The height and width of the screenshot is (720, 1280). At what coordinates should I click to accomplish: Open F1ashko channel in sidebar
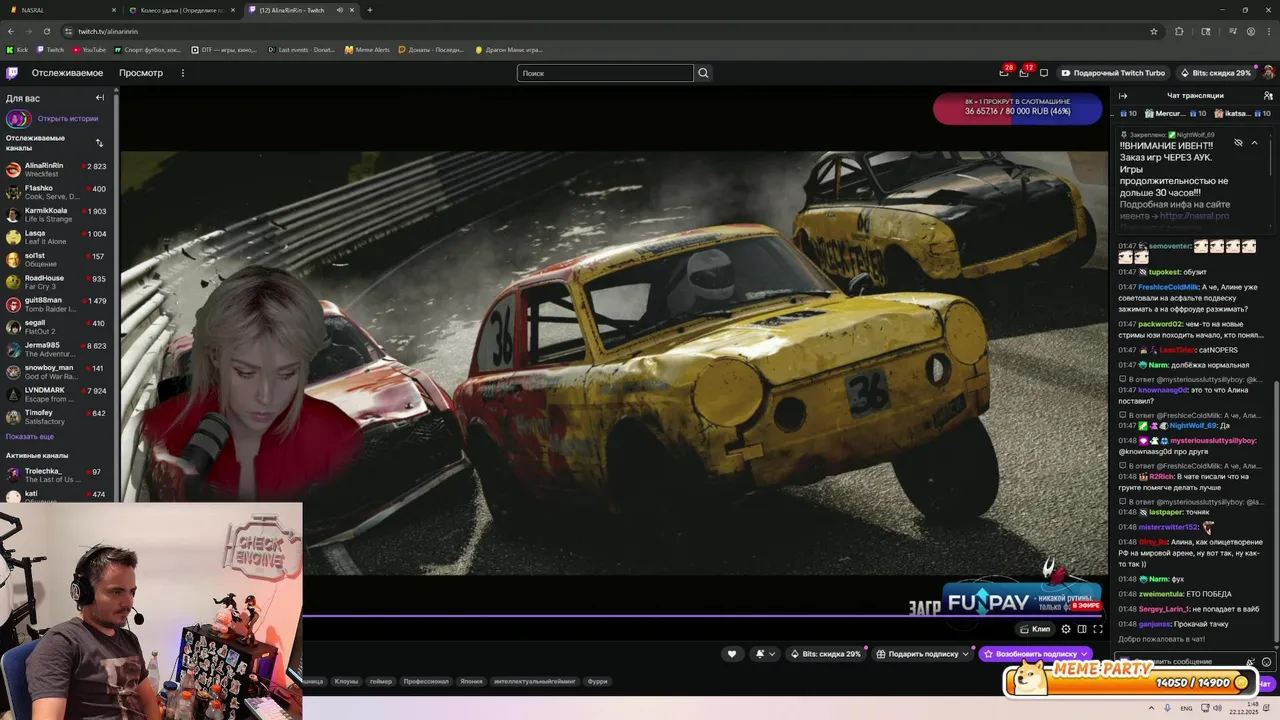coord(58,192)
